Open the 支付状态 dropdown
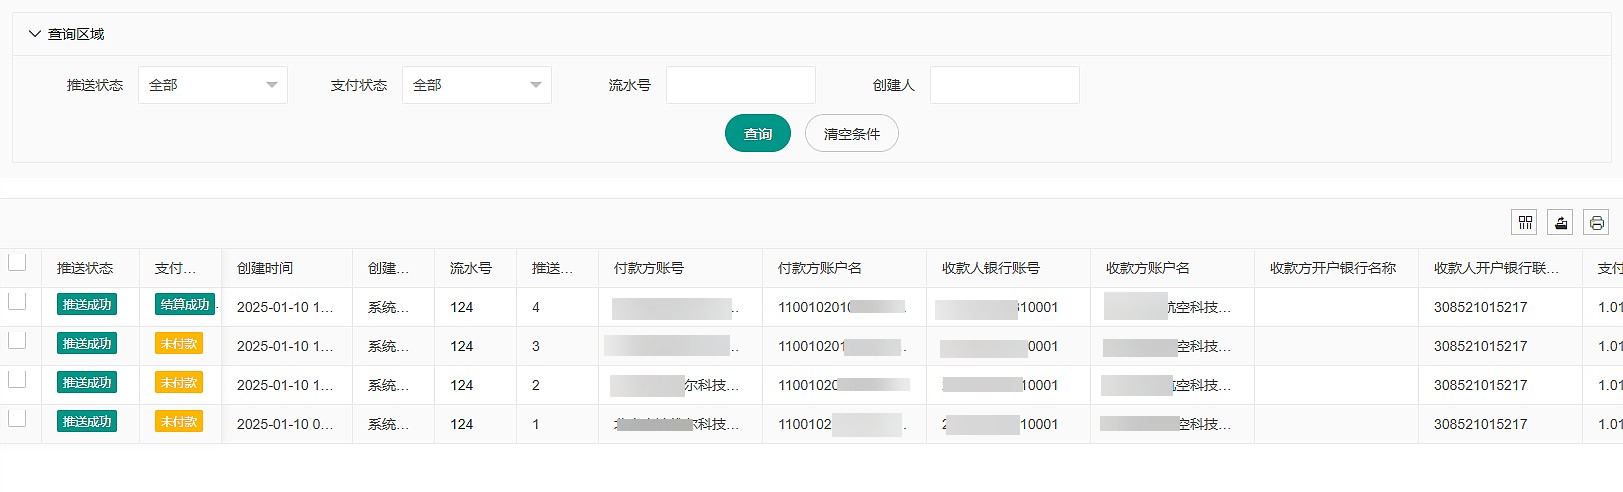 476,85
